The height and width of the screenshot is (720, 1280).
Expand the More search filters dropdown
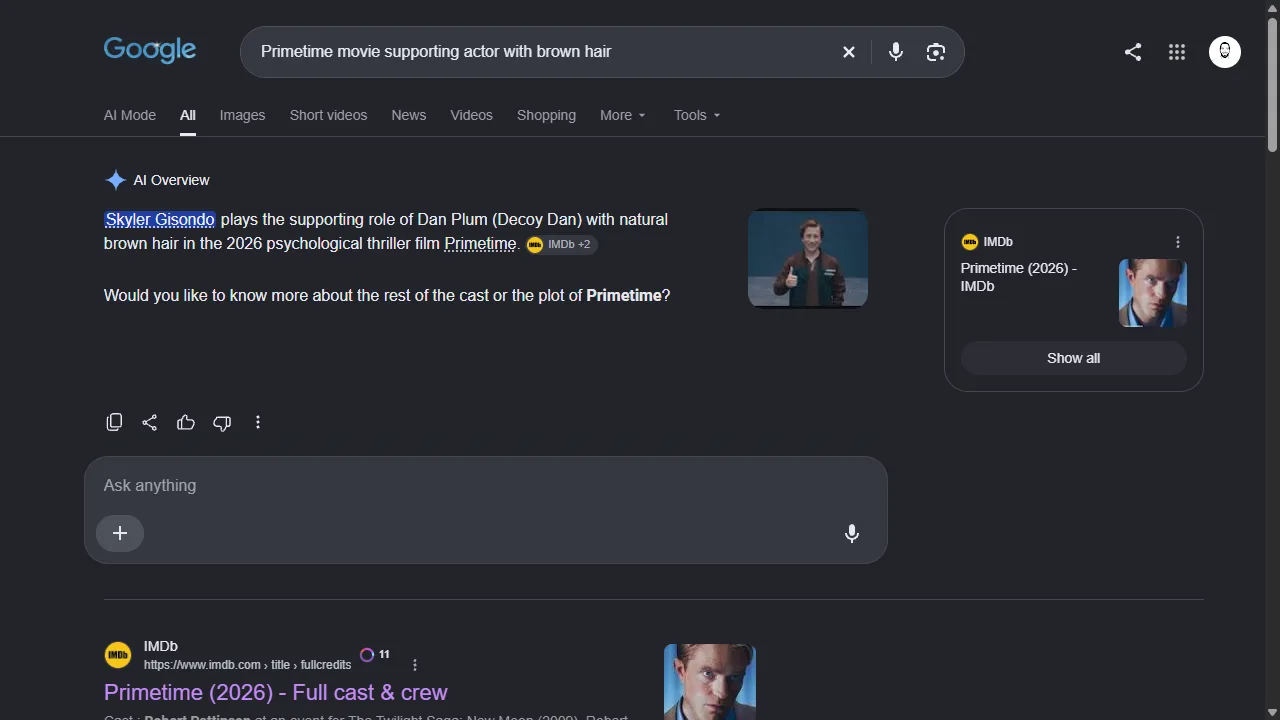point(623,115)
